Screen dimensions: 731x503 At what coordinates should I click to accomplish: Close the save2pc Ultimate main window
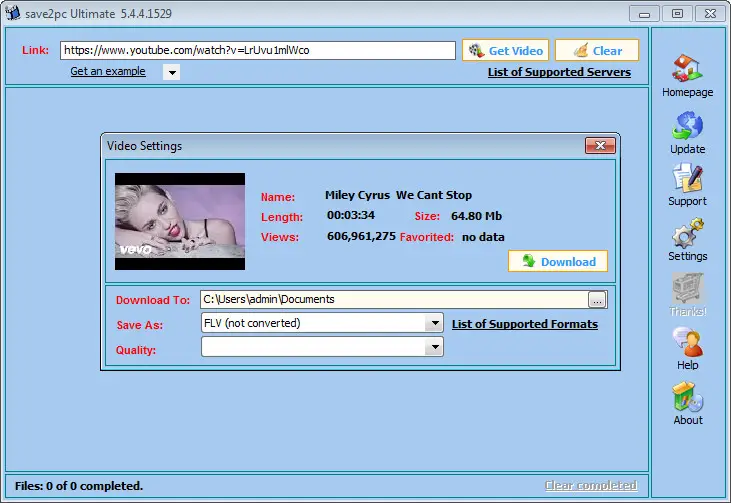point(710,14)
